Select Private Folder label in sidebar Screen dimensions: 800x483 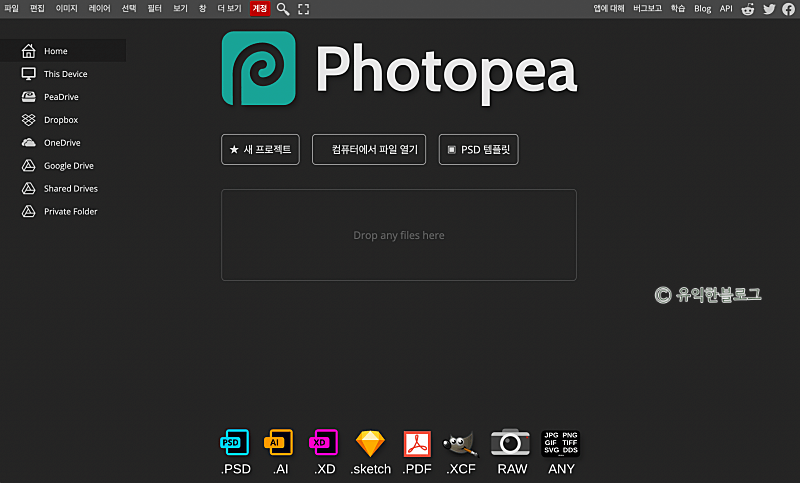[x=70, y=212]
